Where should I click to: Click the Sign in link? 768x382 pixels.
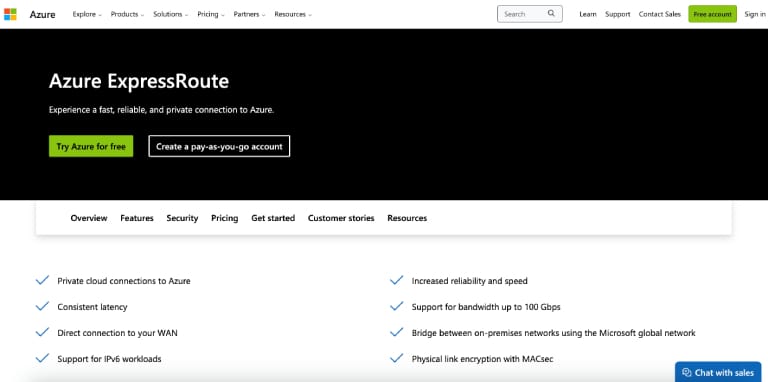coord(755,14)
